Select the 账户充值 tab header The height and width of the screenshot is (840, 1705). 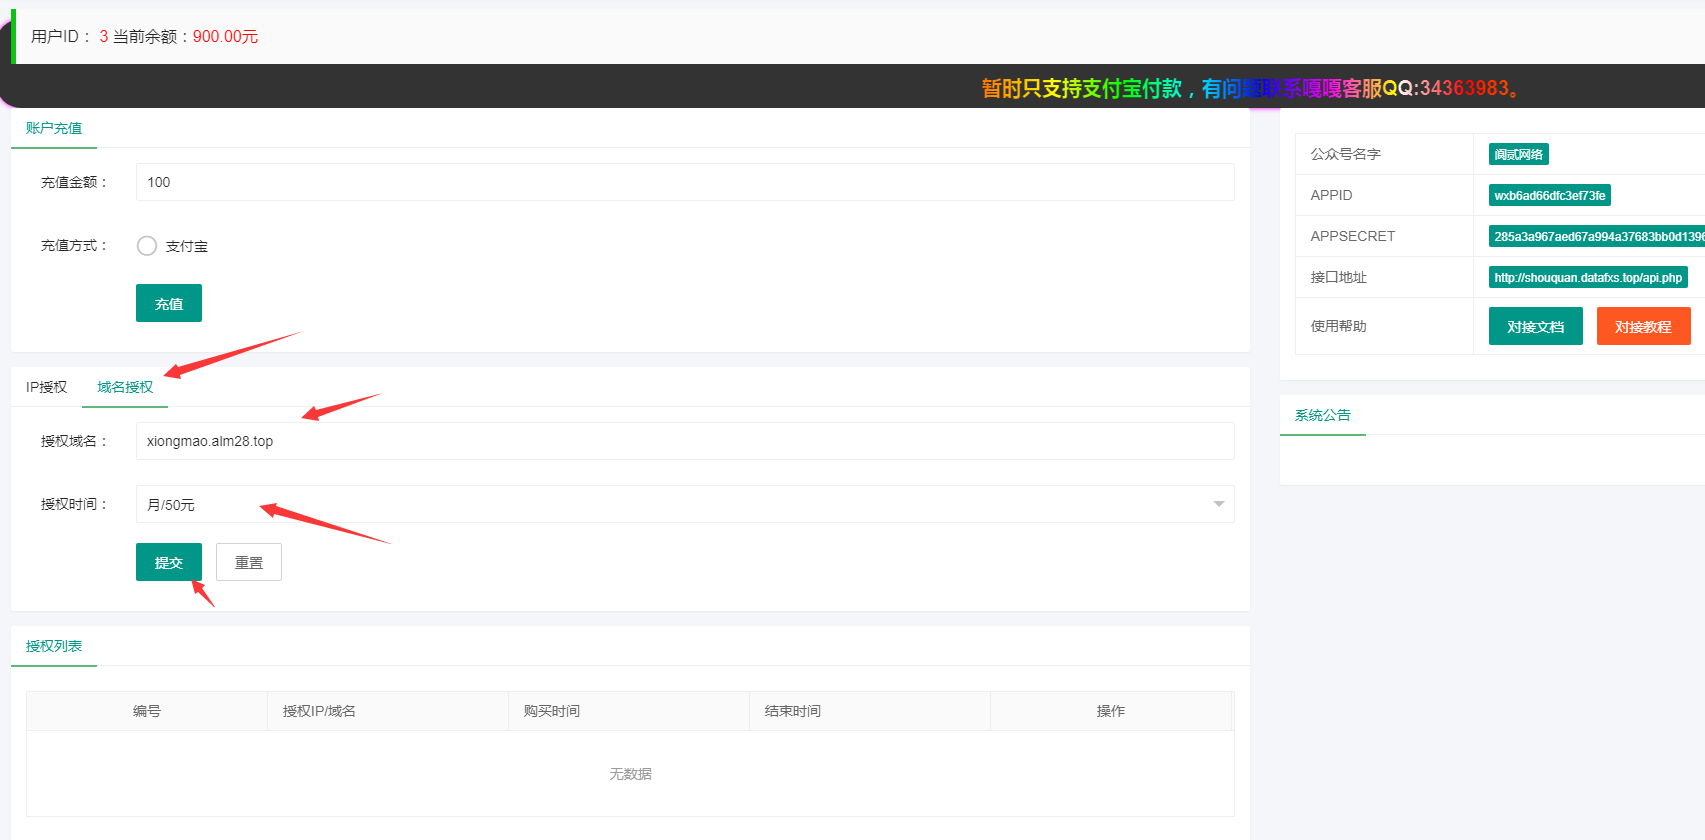[54, 128]
